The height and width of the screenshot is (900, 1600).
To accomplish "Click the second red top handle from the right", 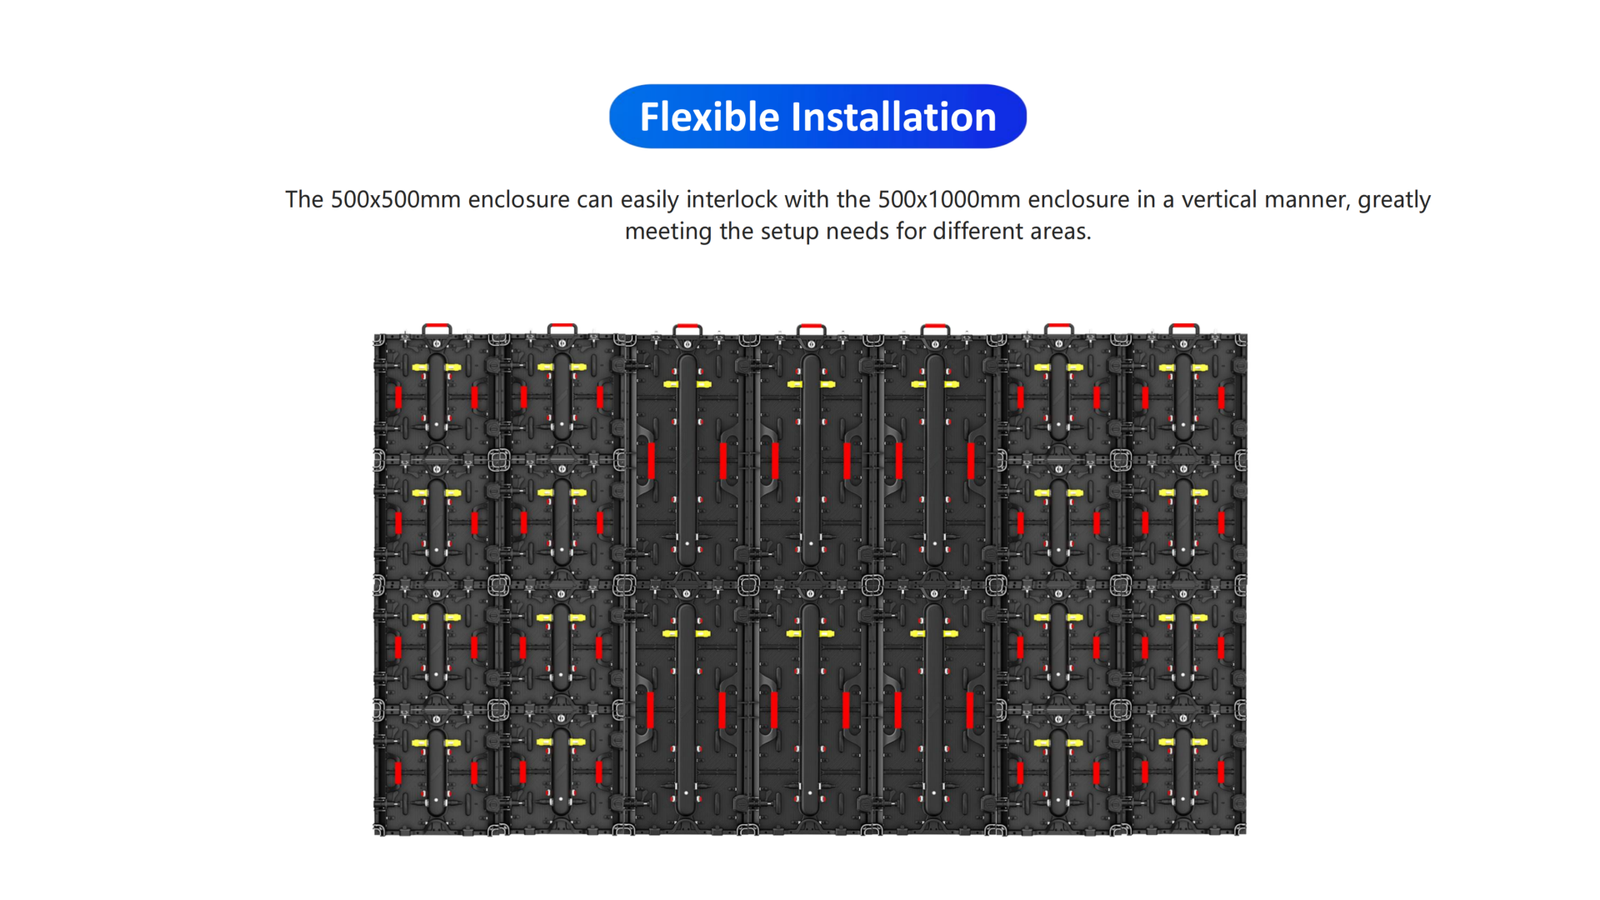I will (x=1059, y=328).
